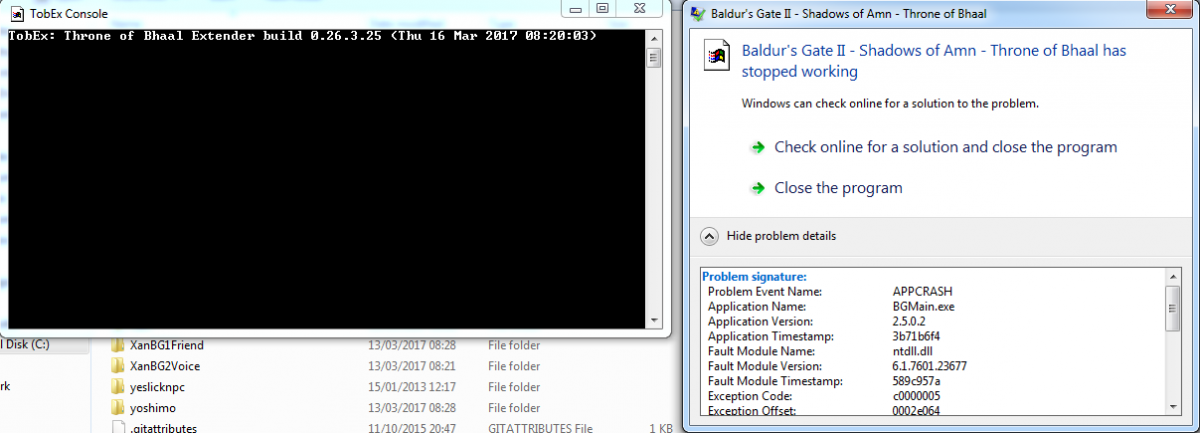Click green arrow beside Check online option
Screen dimensions: 1200x433
point(760,147)
